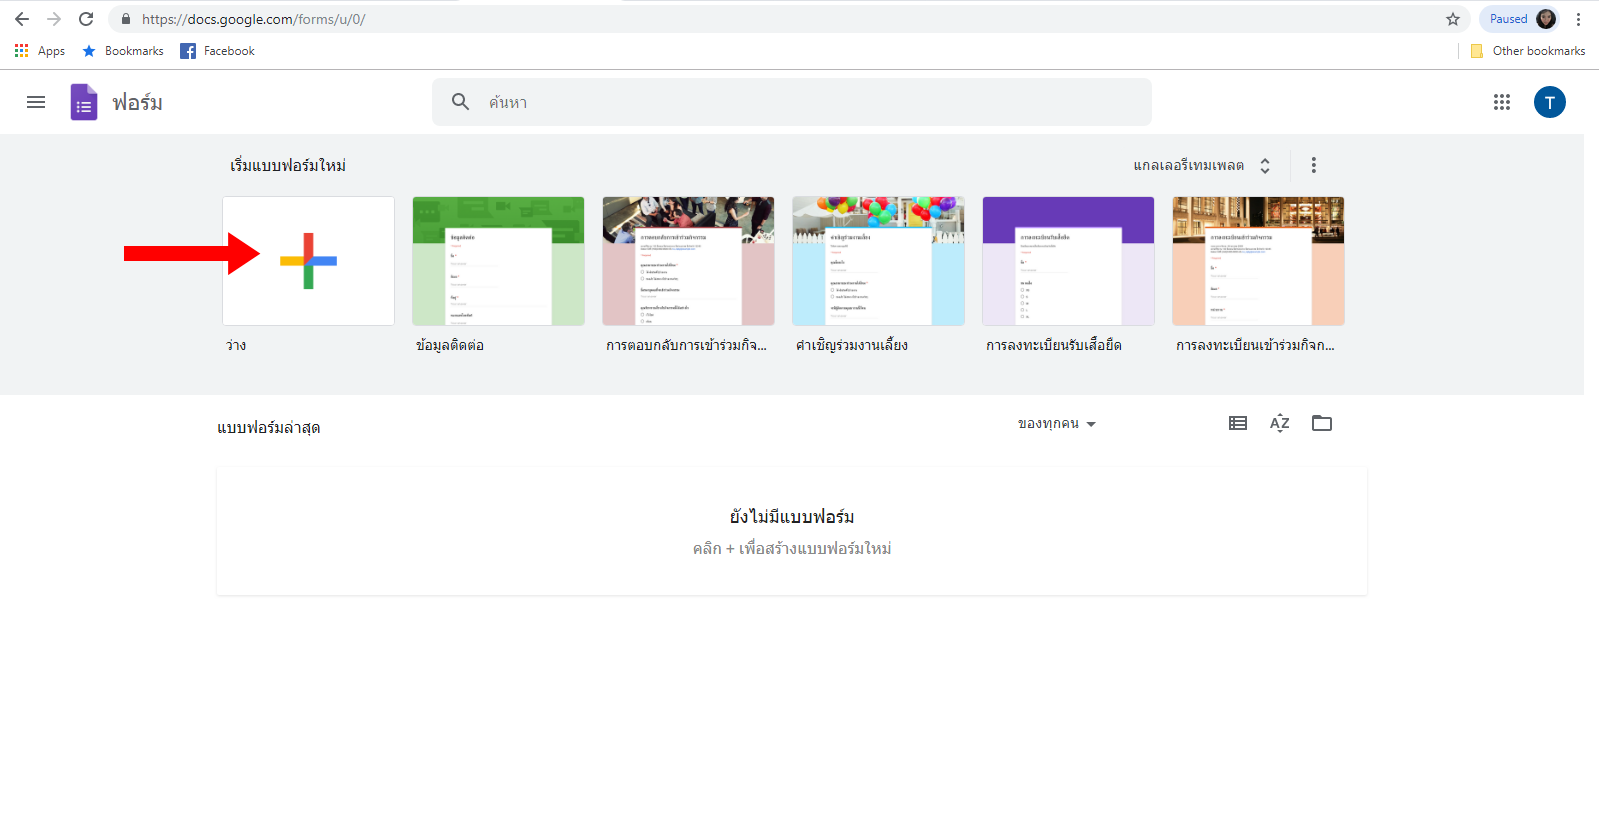Click the search magnifier icon

click(x=460, y=102)
